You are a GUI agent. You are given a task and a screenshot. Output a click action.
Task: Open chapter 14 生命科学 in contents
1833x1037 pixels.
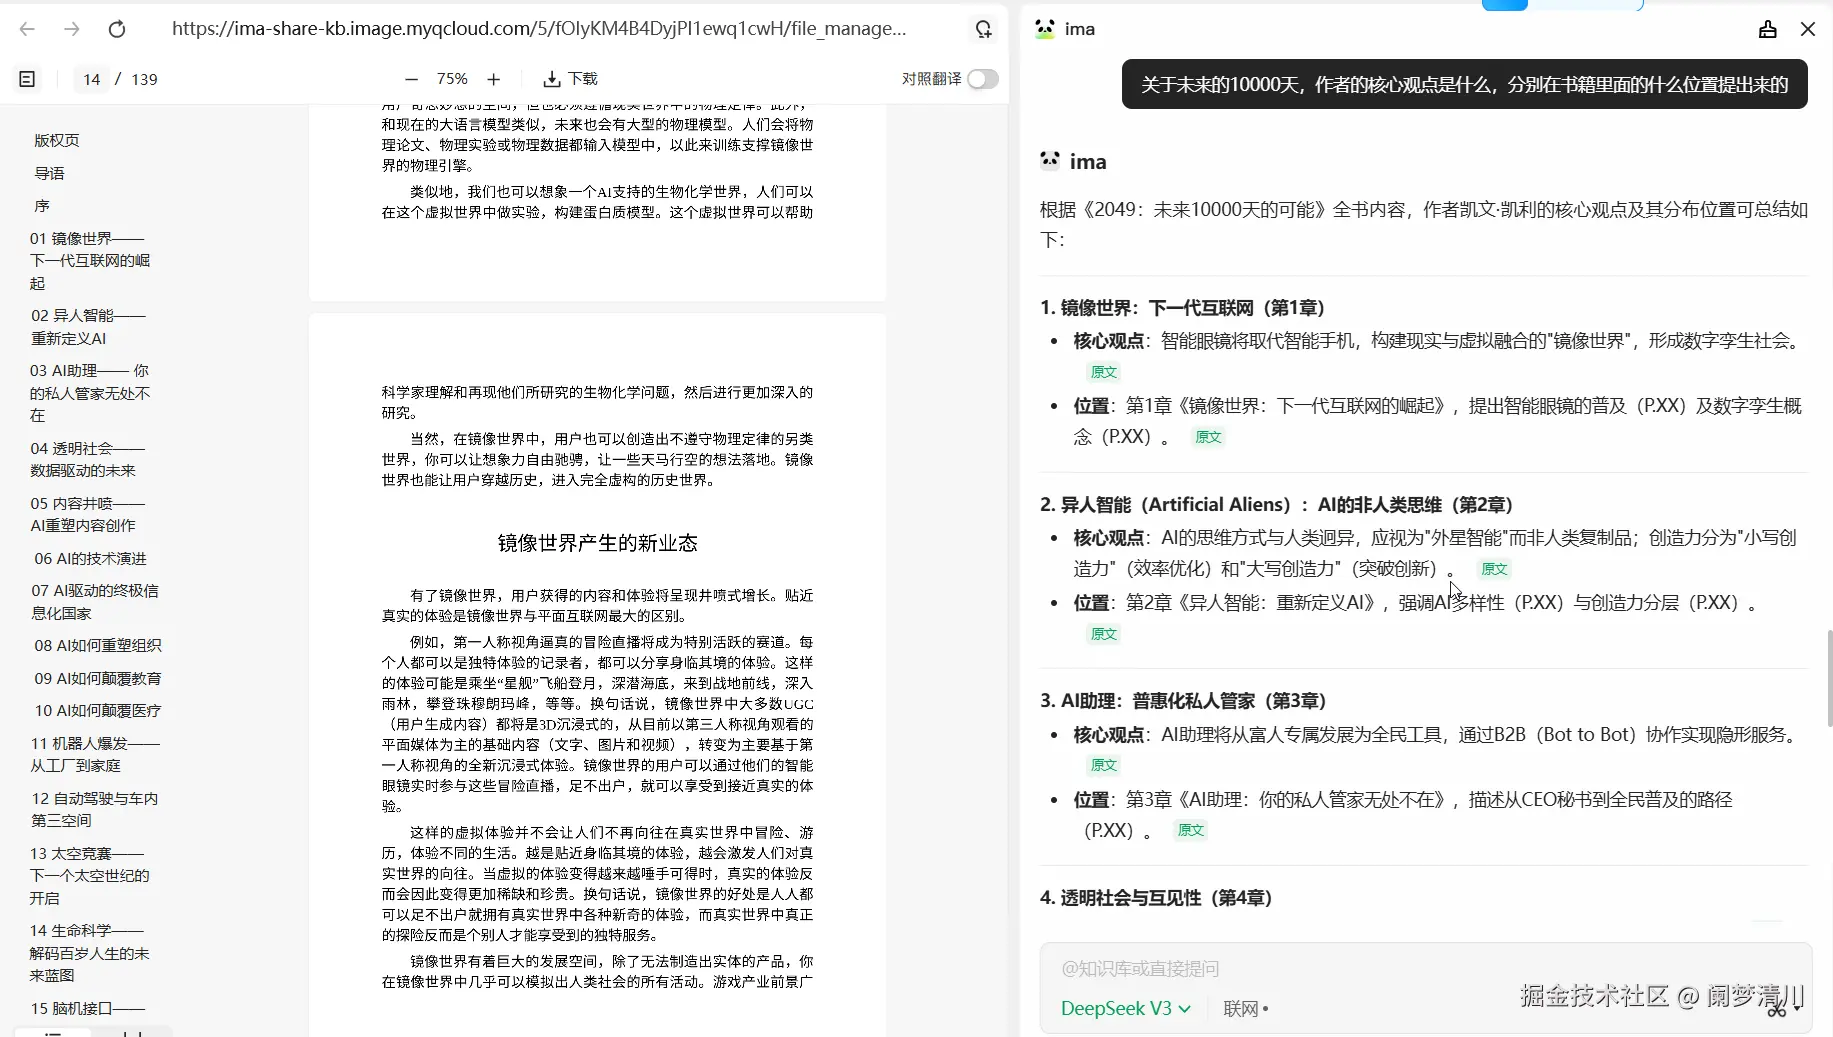[x=90, y=953]
